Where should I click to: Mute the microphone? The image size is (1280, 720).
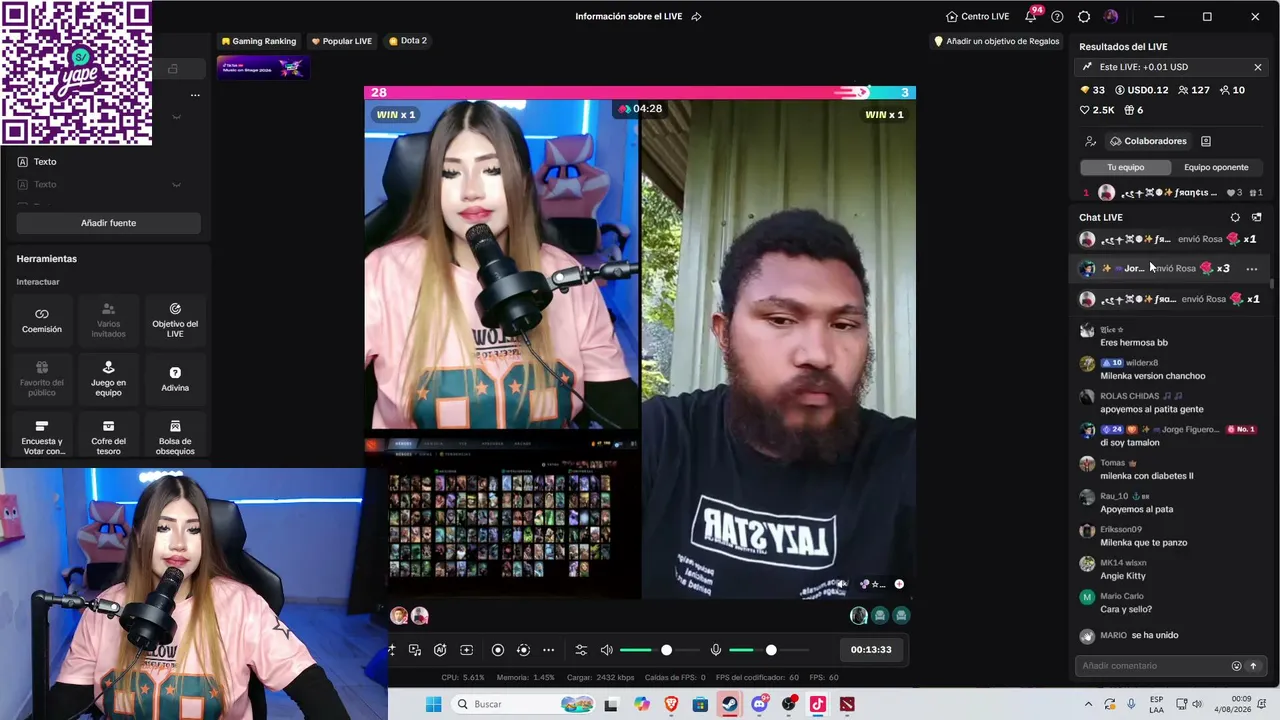coord(716,650)
